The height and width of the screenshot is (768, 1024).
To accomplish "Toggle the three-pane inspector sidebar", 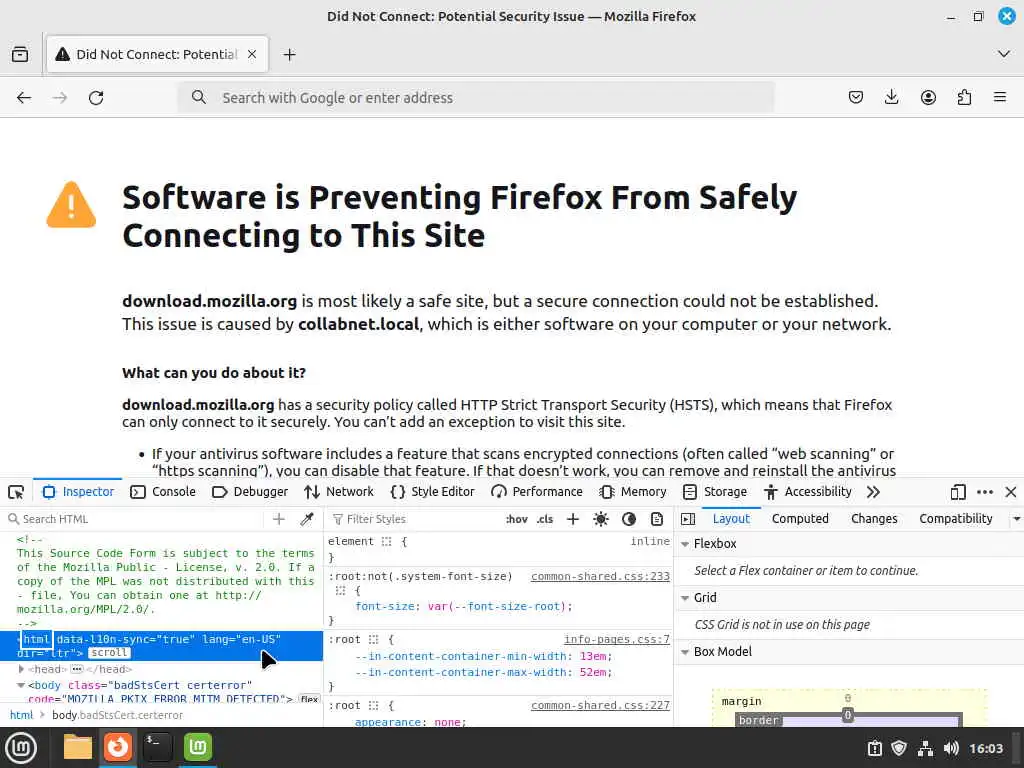I will [x=688, y=519].
